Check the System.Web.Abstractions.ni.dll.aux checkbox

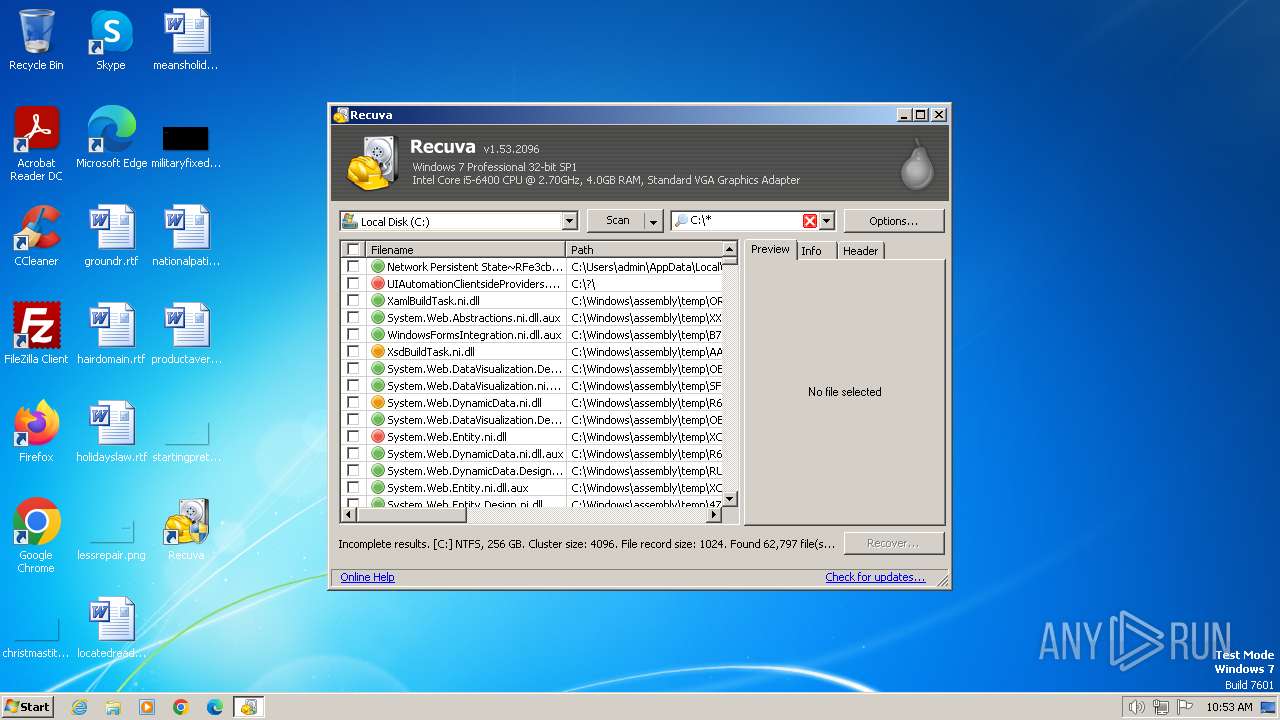click(353, 318)
